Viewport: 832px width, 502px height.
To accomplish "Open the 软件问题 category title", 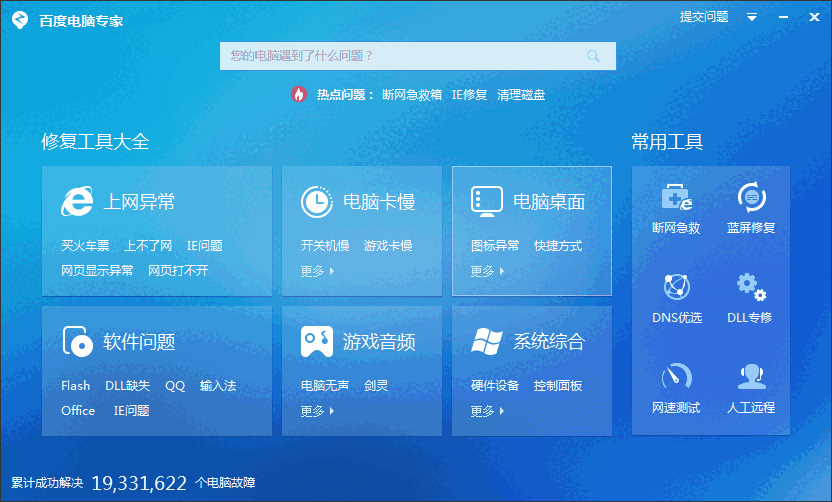I will [x=139, y=342].
